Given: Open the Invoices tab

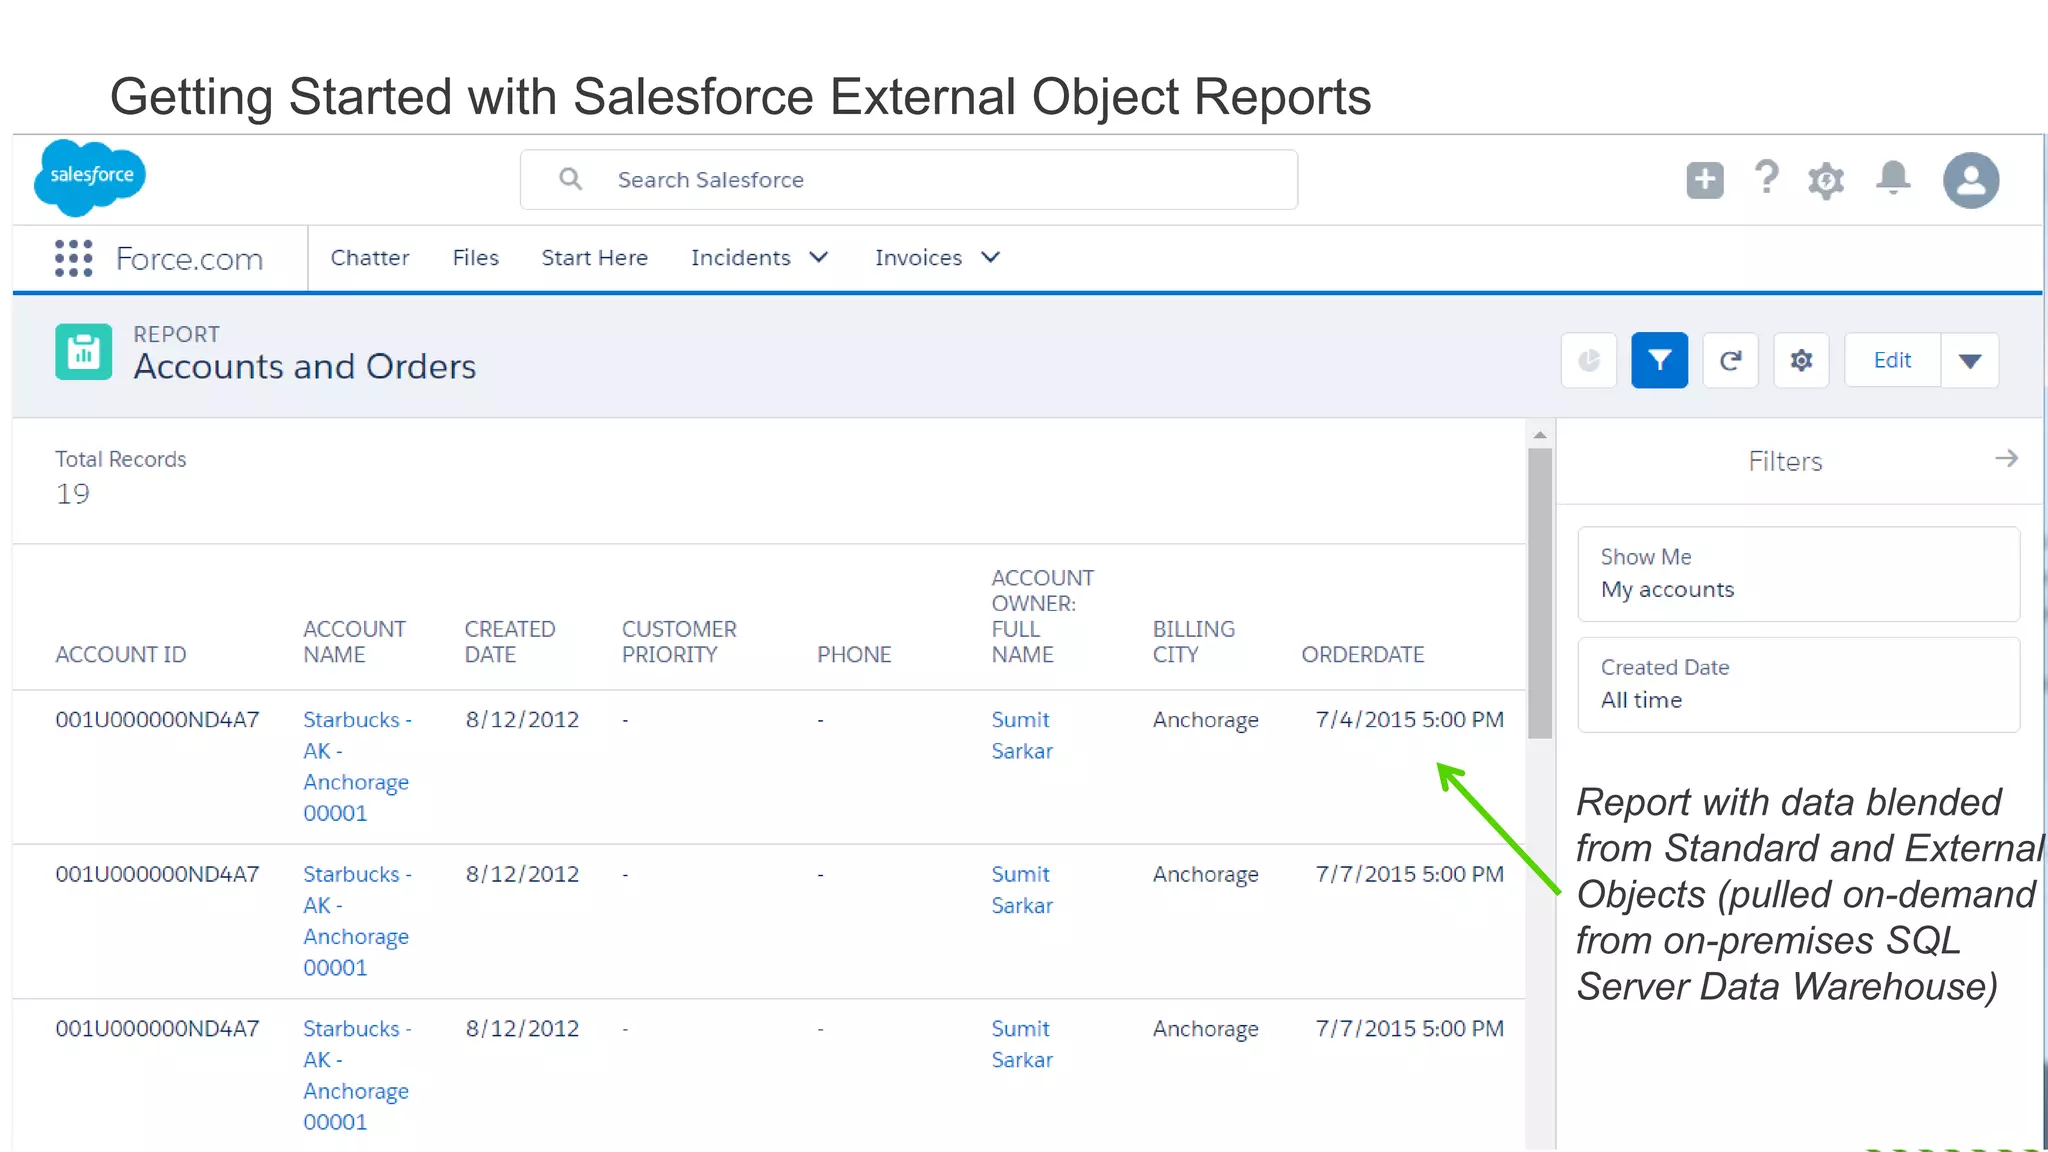Looking at the screenshot, I should [919, 258].
